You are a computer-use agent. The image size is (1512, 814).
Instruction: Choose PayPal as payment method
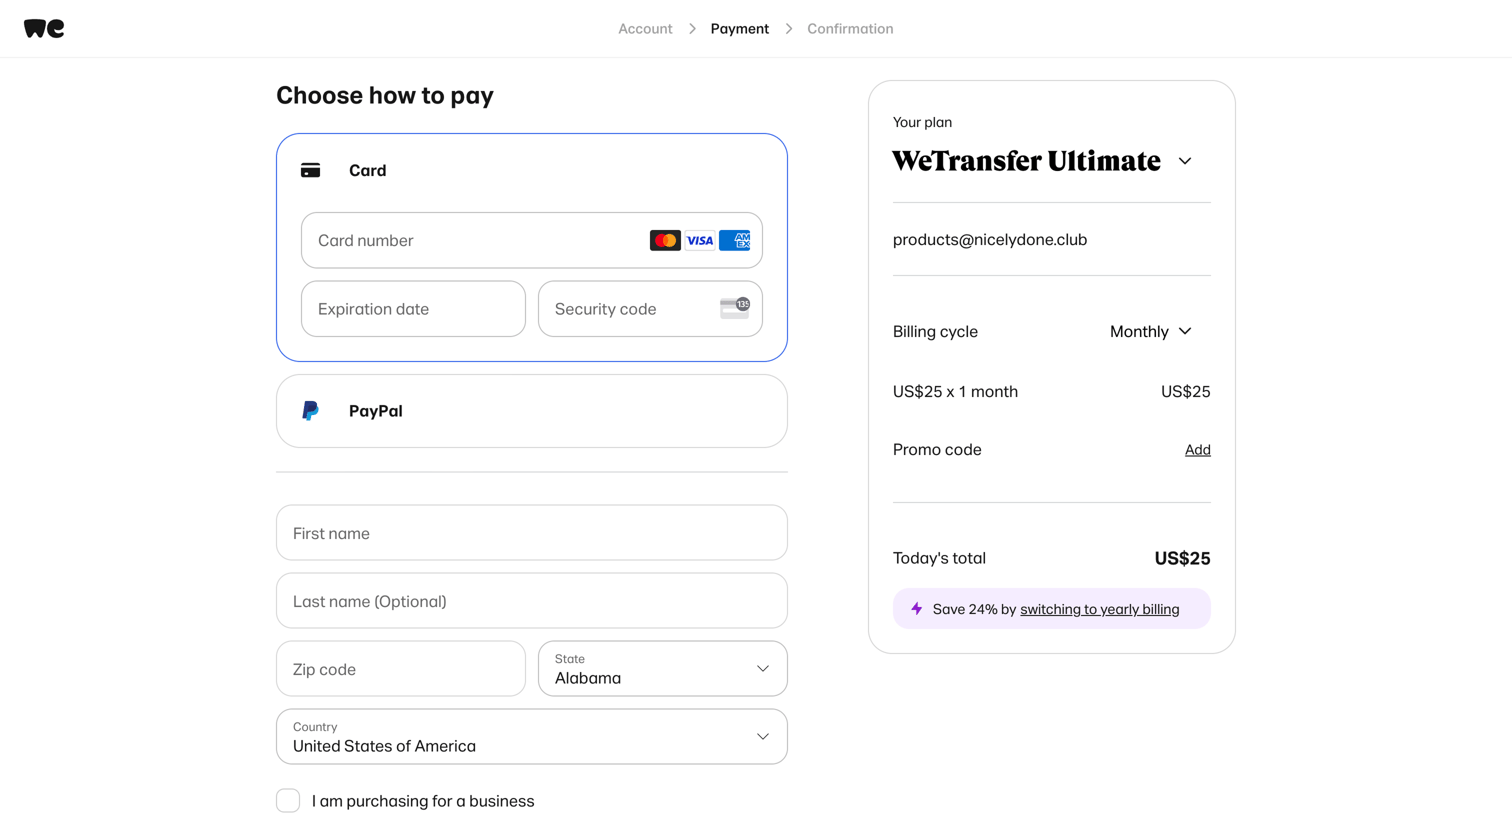click(532, 411)
